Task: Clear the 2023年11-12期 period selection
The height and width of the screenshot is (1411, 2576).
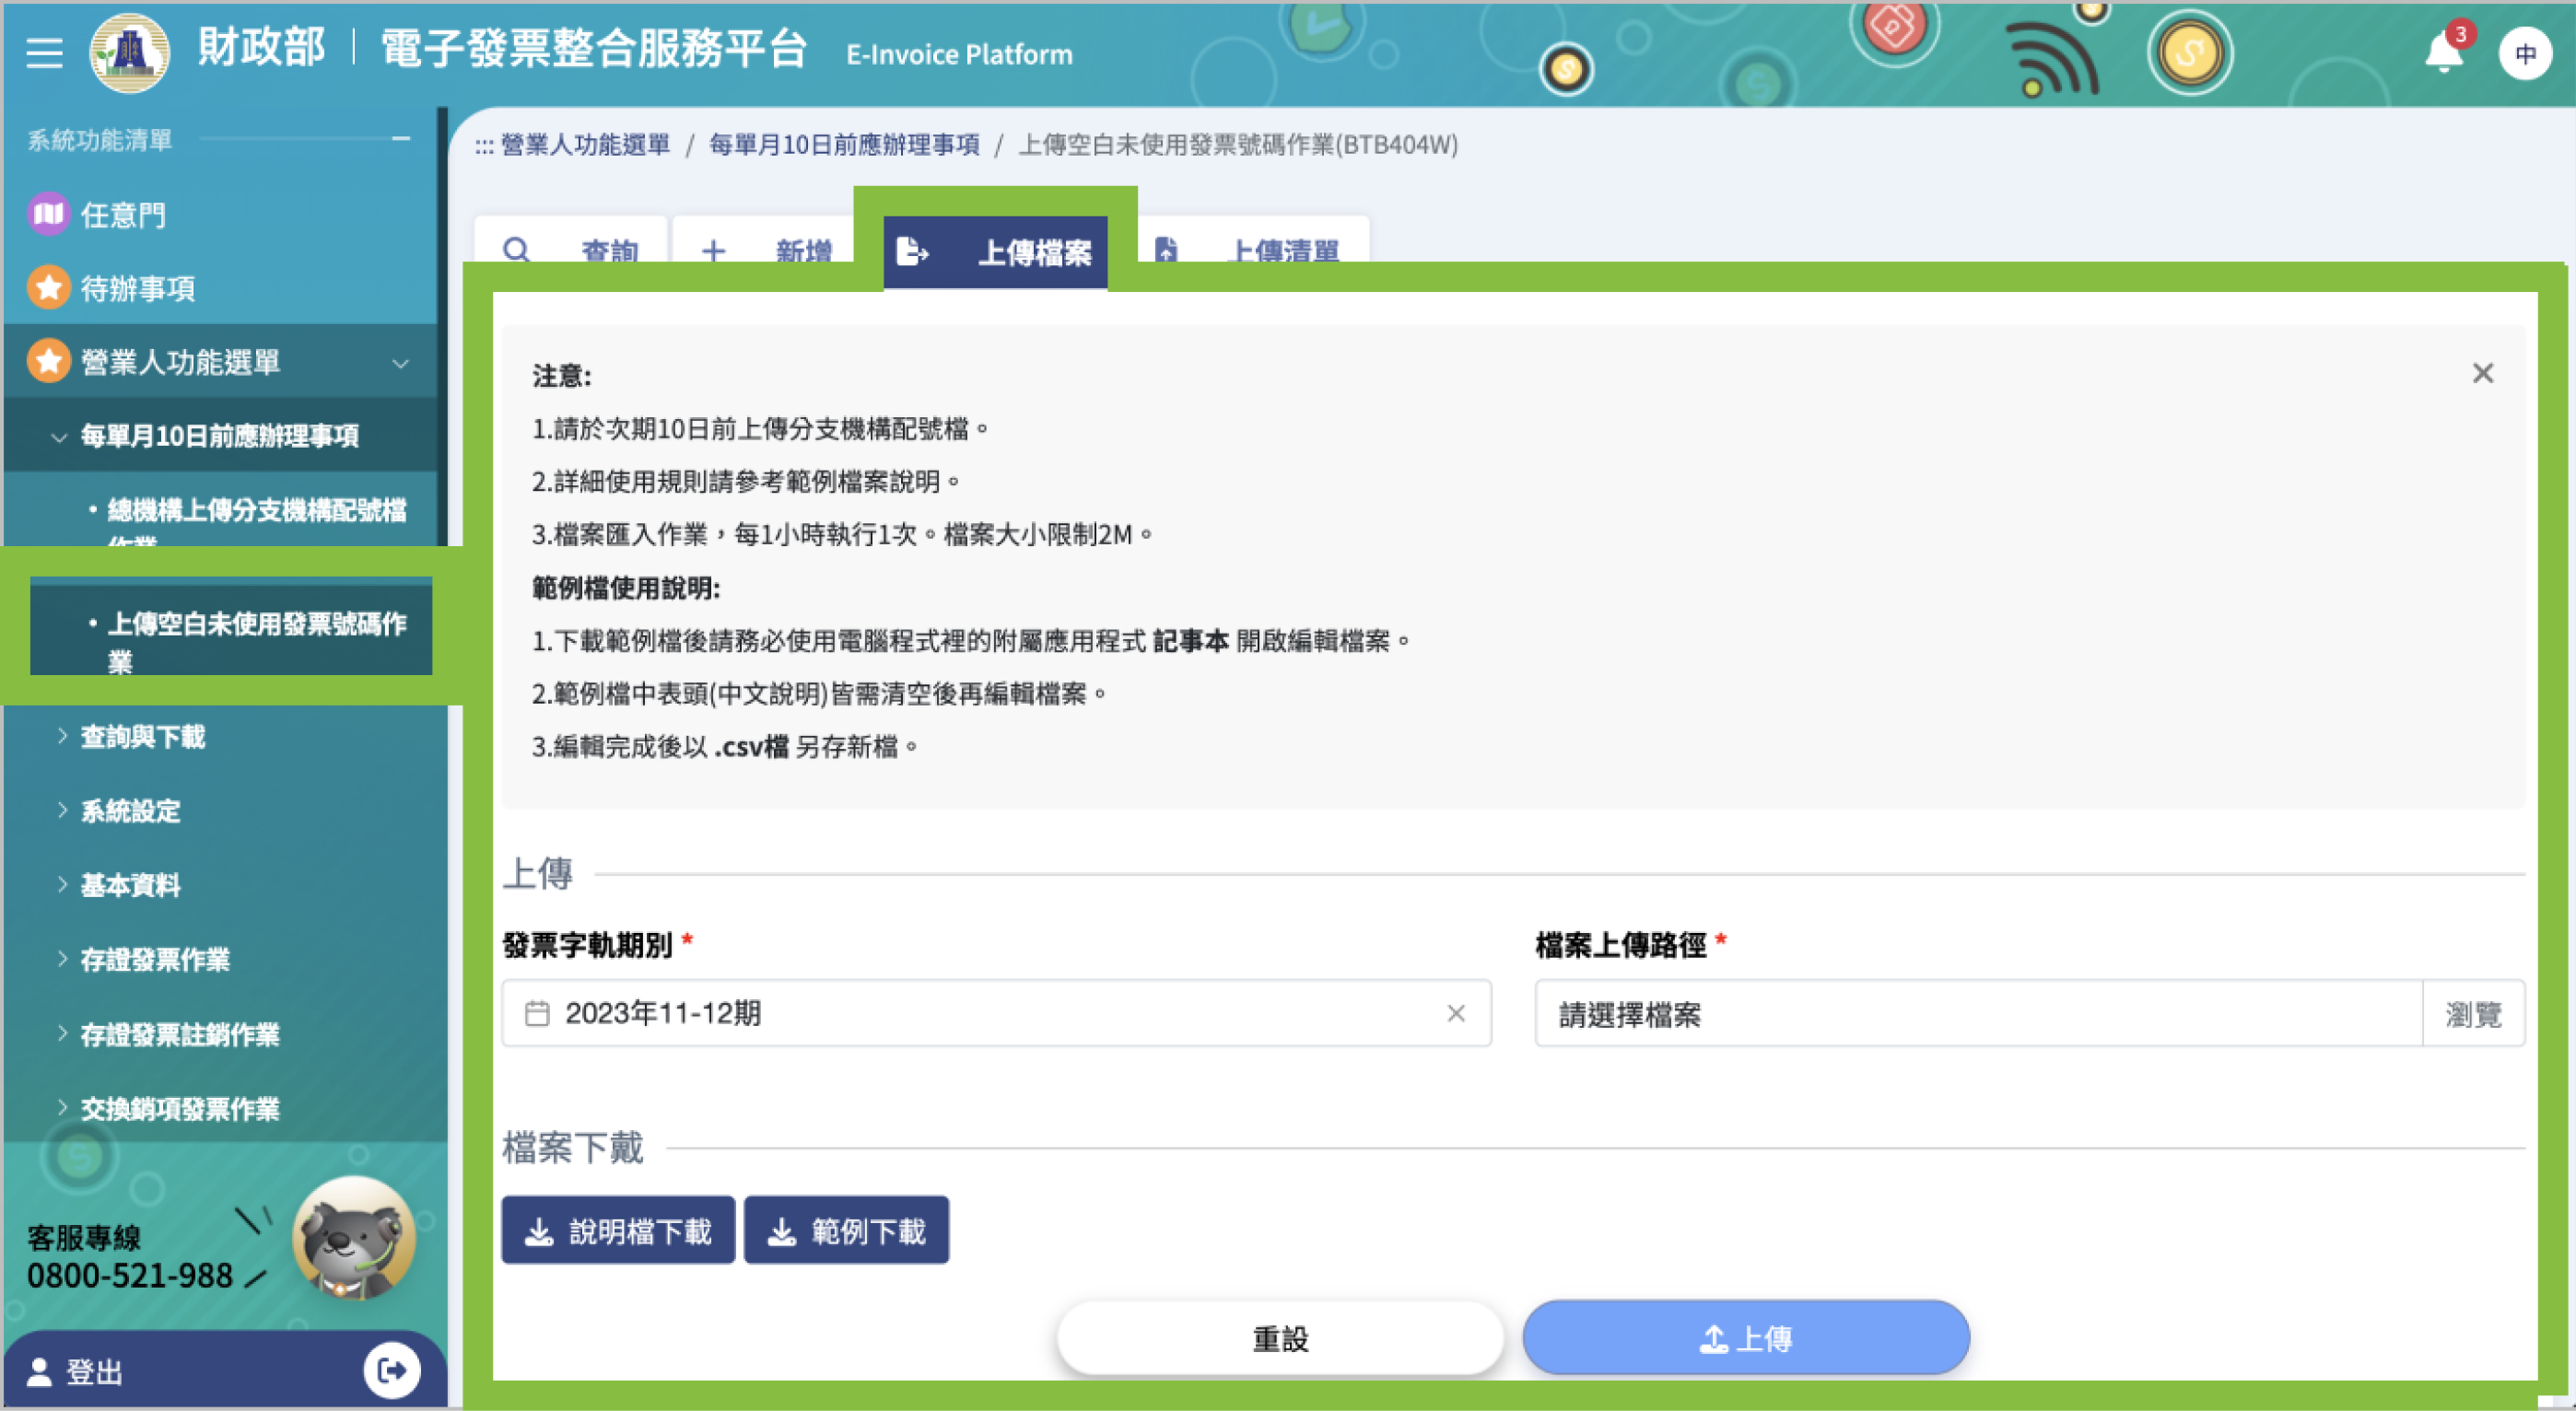Action: (1455, 1013)
